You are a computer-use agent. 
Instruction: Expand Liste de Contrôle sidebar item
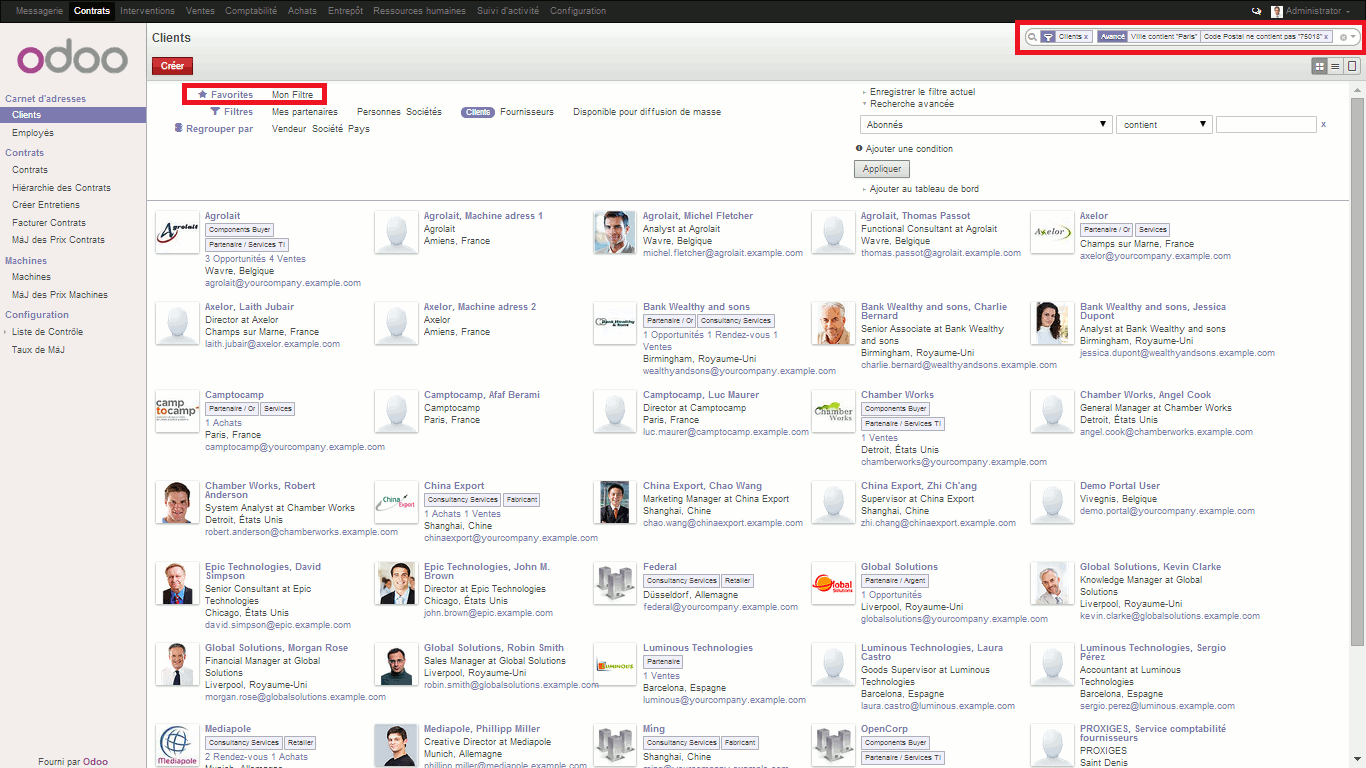(47, 332)
